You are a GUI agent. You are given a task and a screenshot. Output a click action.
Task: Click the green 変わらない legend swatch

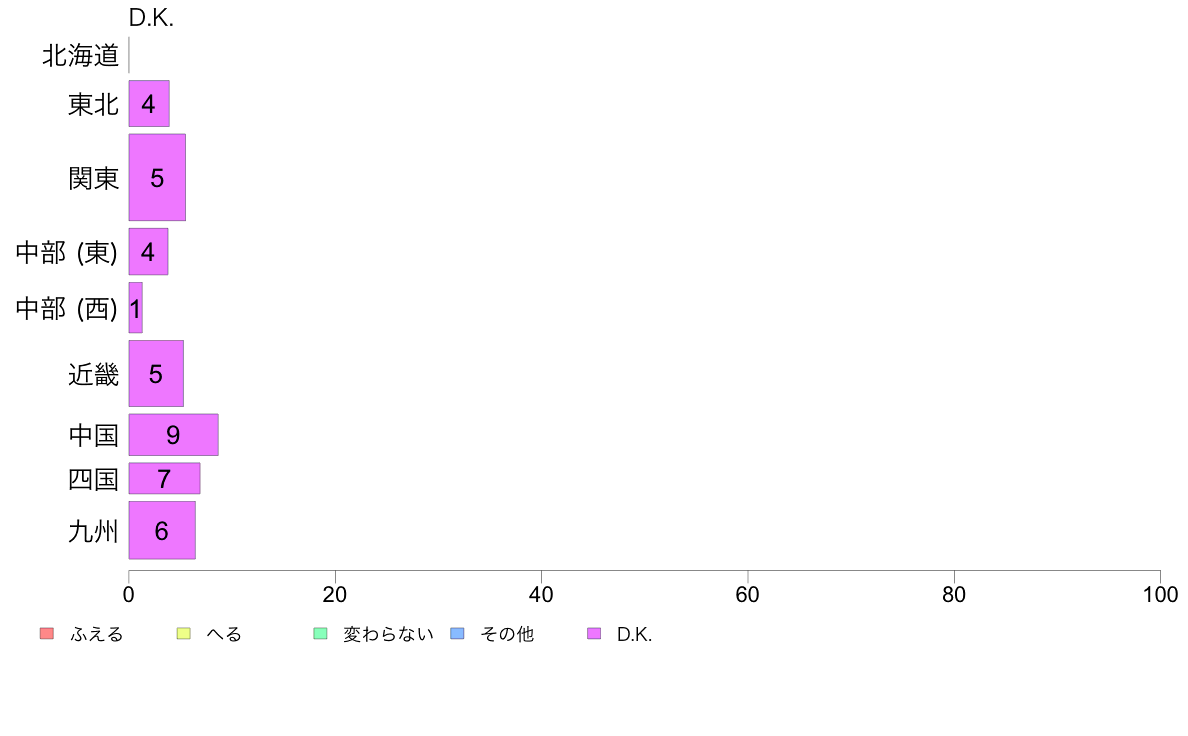click(320, 634)
